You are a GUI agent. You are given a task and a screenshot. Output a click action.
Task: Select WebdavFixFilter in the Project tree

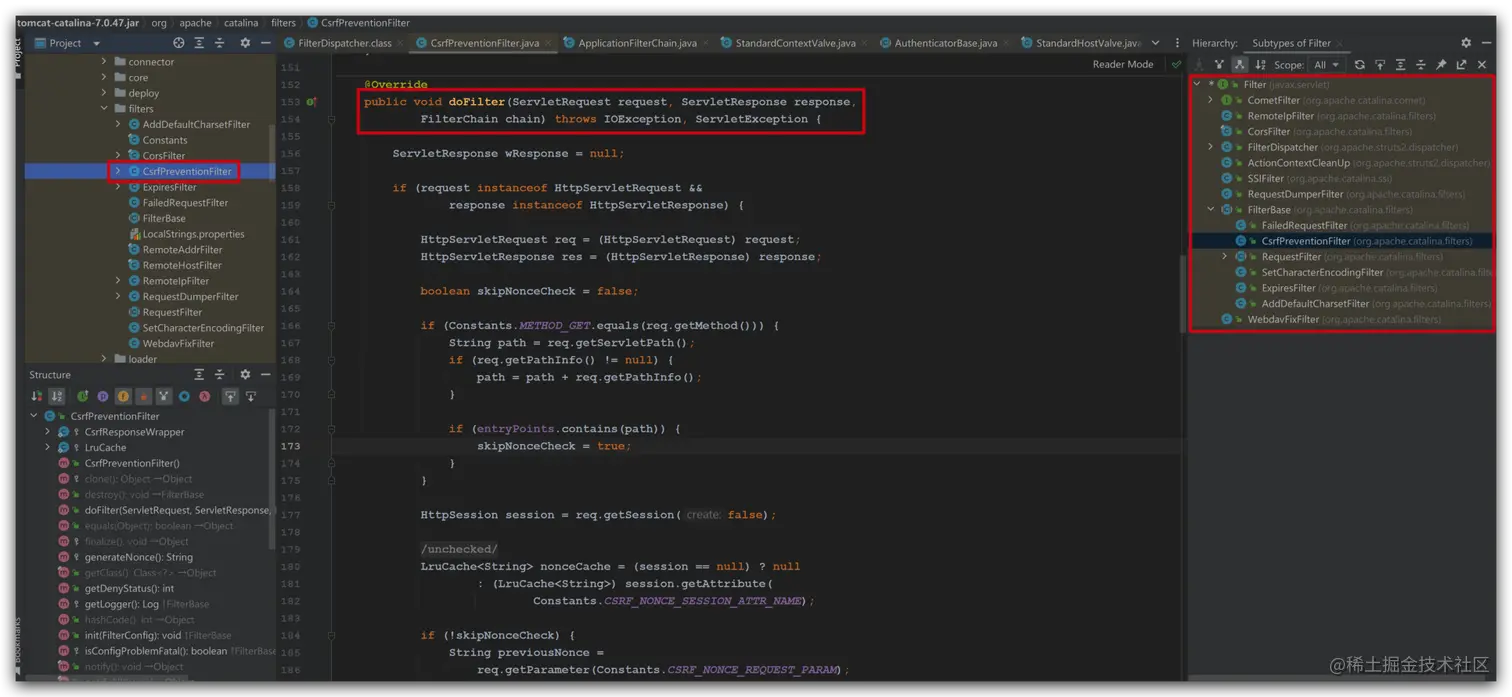click(178, 343)
